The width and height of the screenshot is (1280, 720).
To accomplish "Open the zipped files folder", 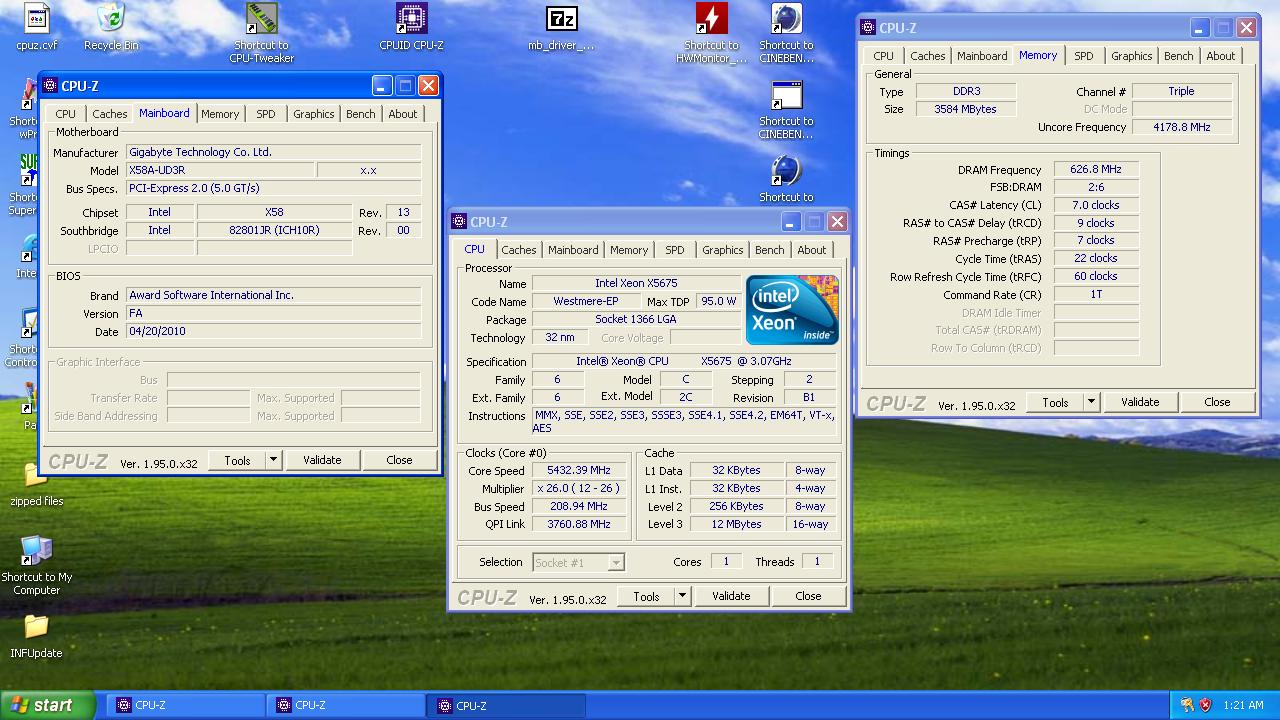I will pos(36,474).
